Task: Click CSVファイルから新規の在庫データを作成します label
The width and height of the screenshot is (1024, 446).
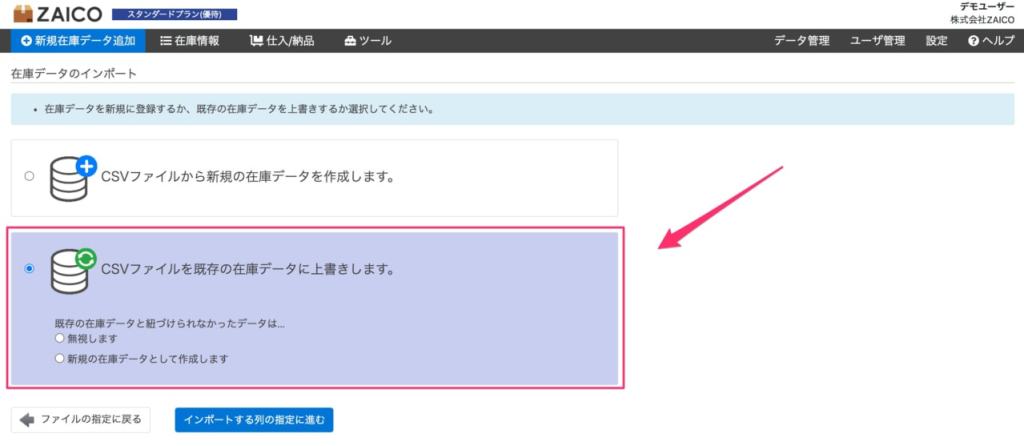Action: pos(248,177)
